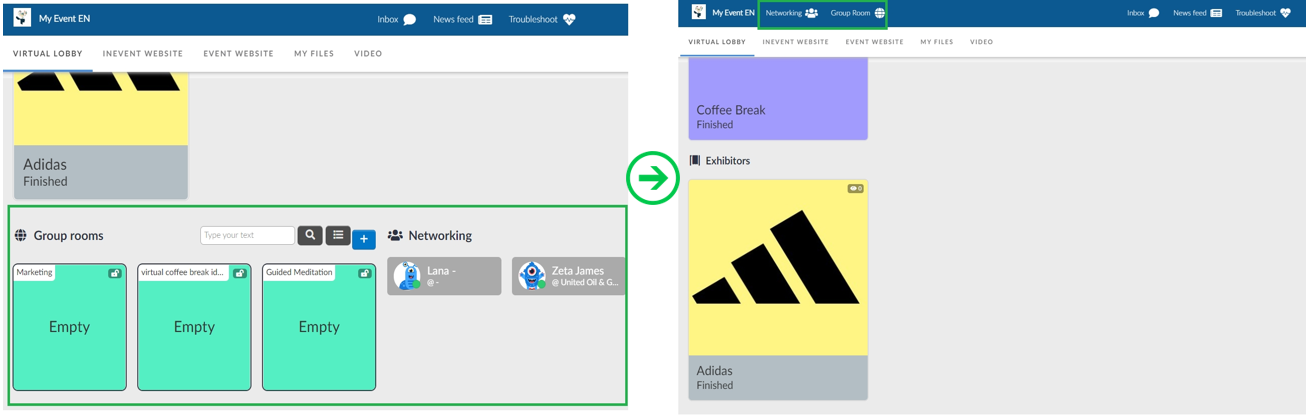Enter the Marketing group room card
Viewport: 1307px width, 418px height.
point(70,327)
